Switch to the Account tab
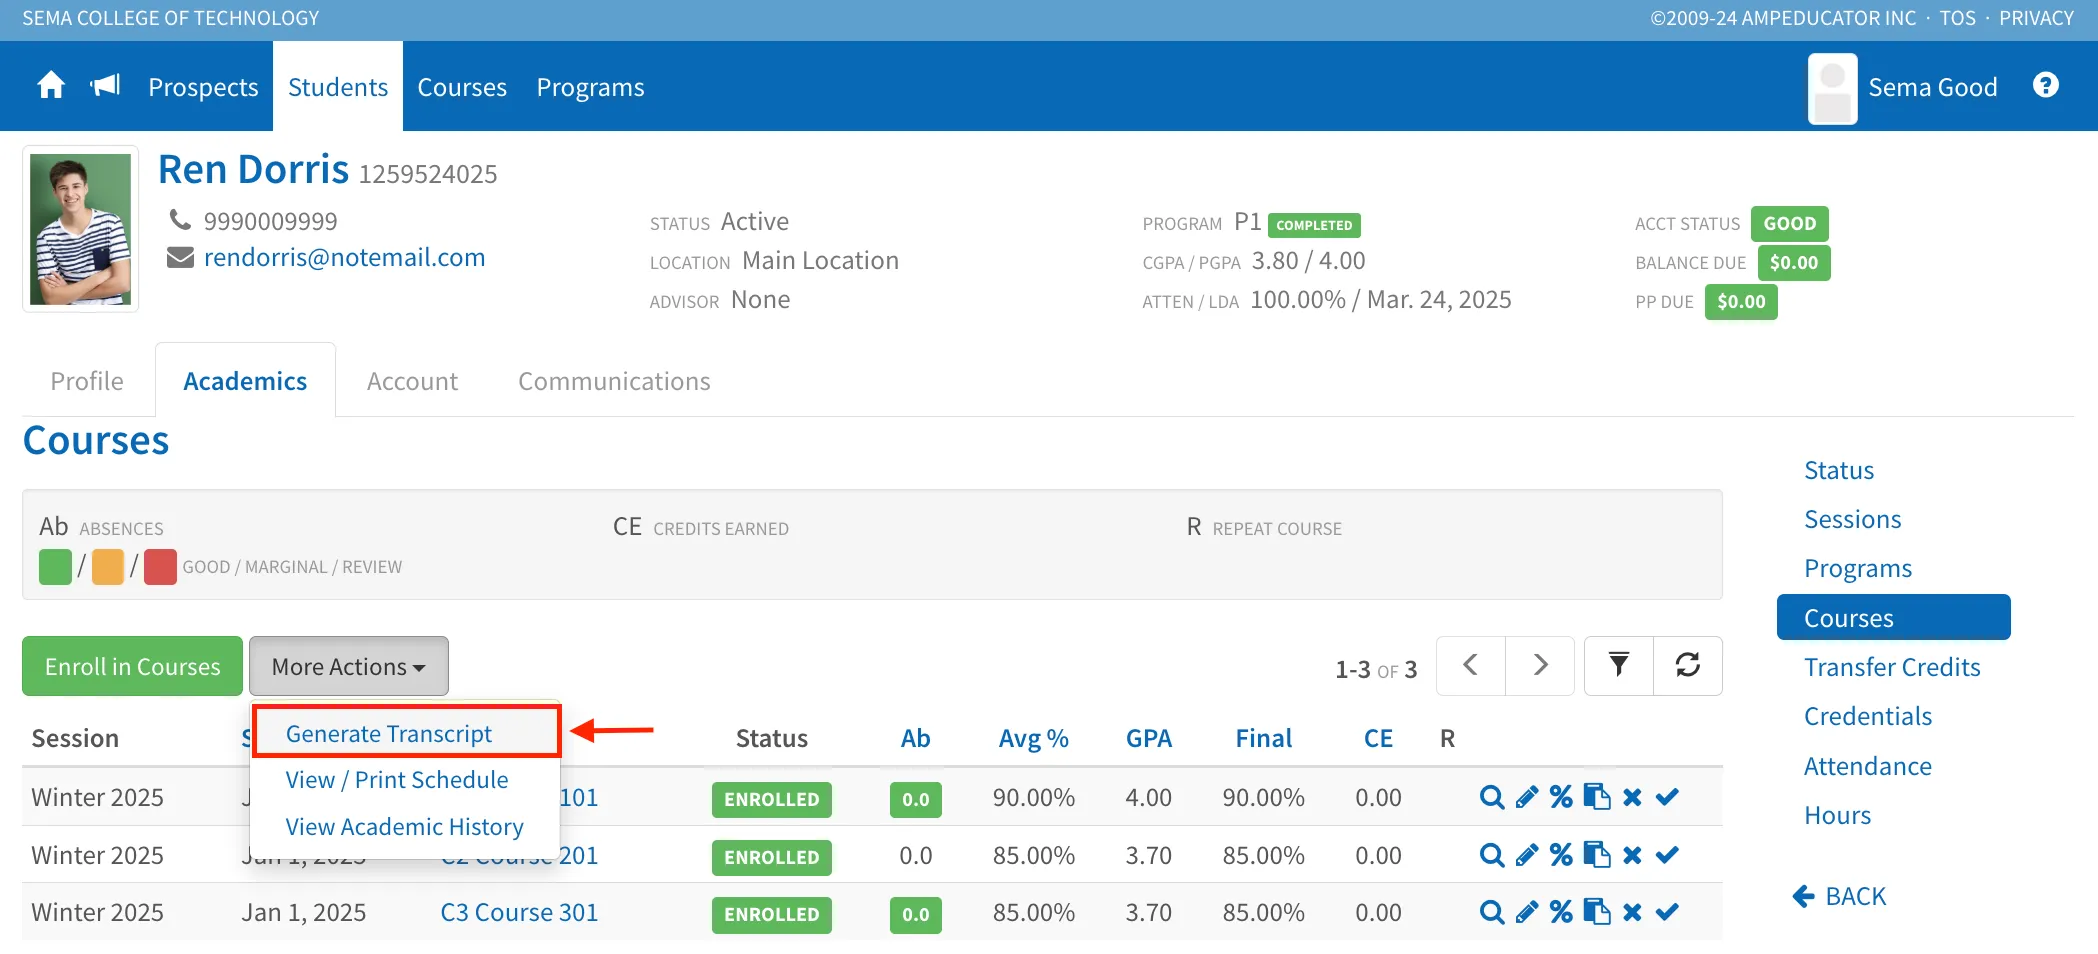 pos(412,381)
